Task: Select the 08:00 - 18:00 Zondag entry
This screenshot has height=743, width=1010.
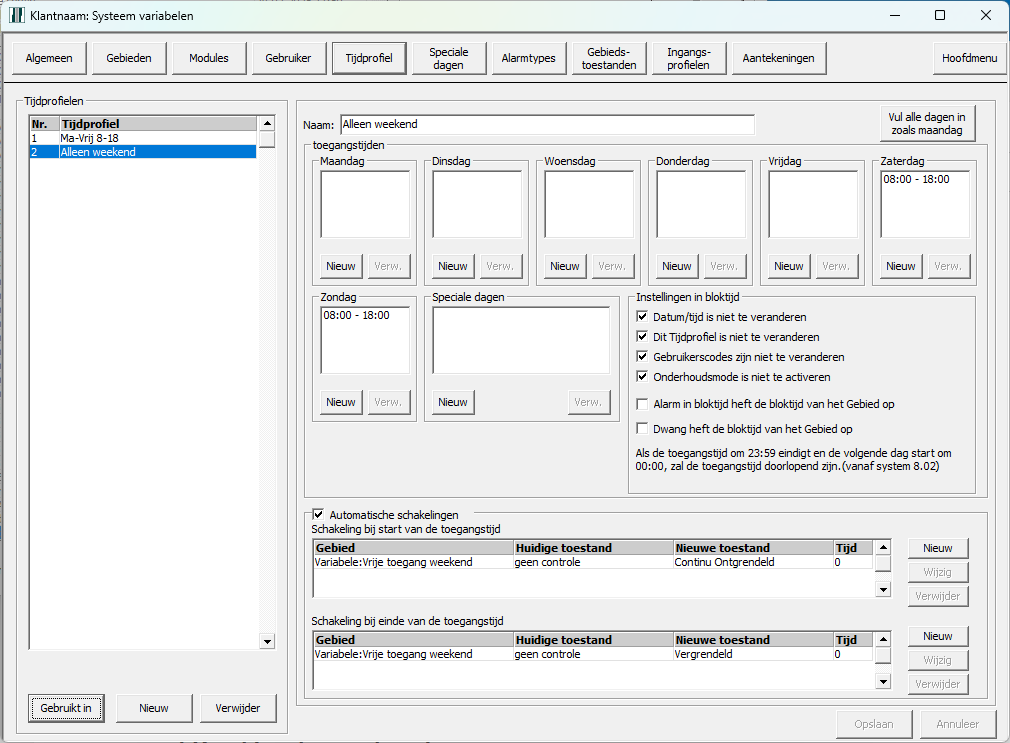Action: 357,315
